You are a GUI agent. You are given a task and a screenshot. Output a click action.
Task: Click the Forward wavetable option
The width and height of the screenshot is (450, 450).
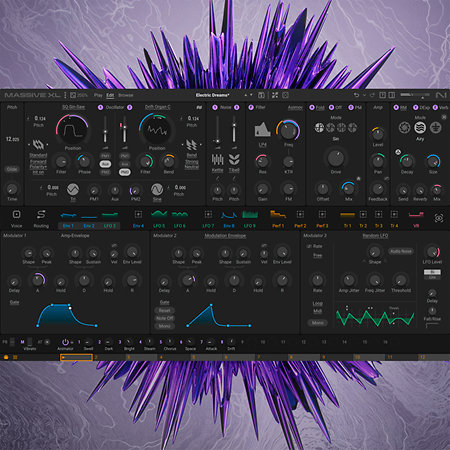(x=38, y=161)
